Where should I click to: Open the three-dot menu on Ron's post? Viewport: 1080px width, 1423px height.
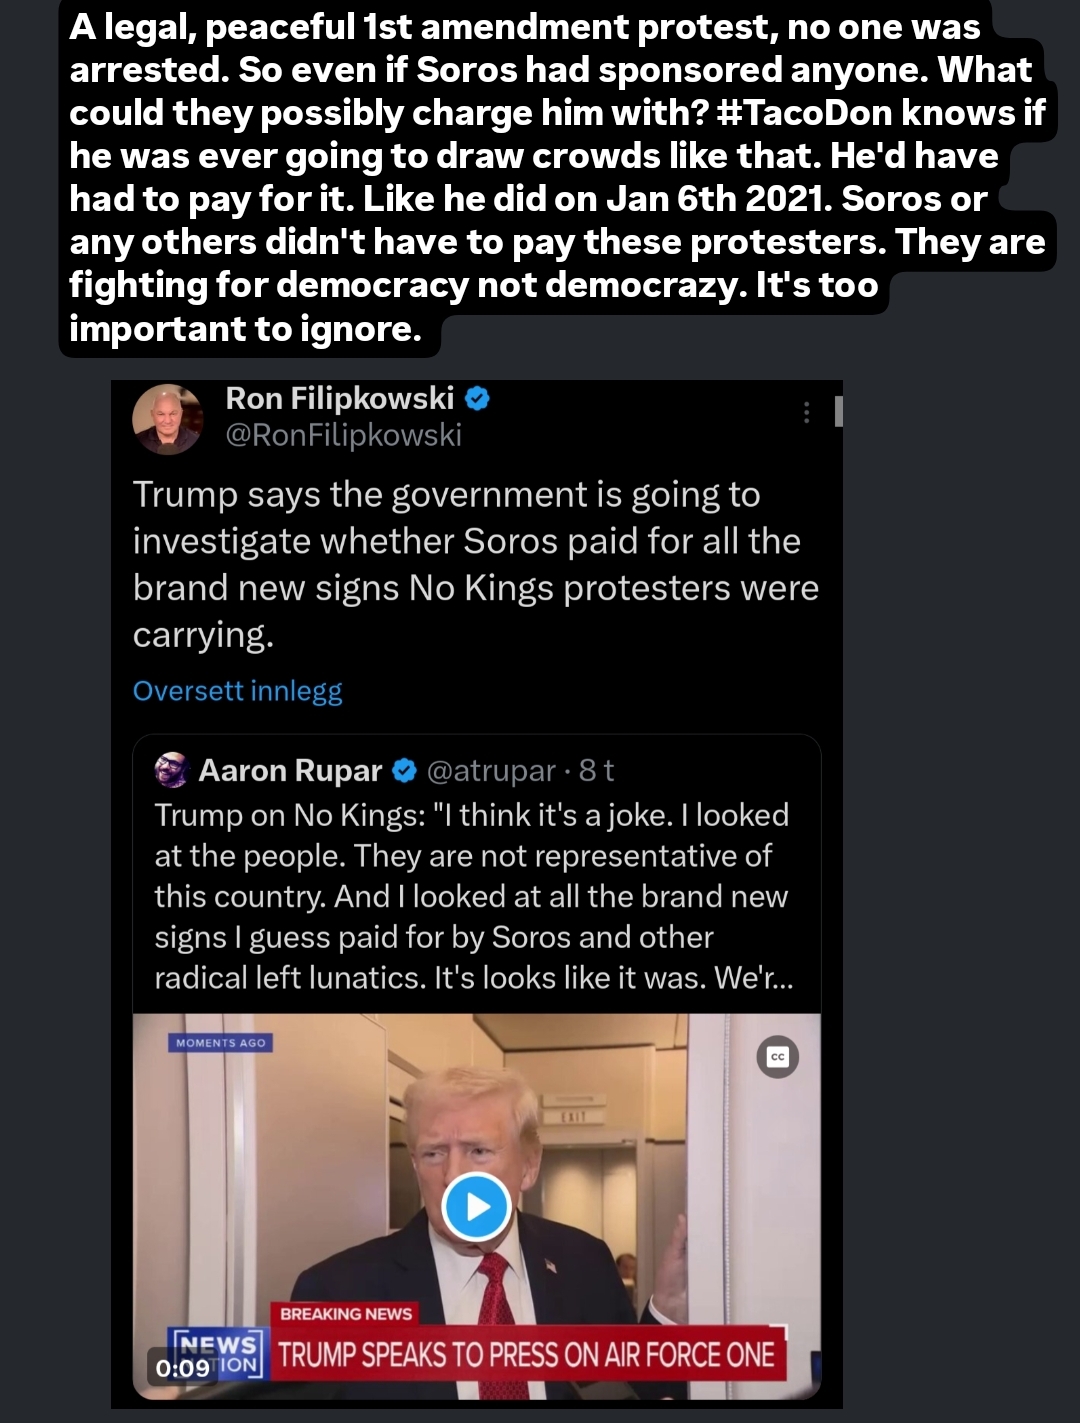807,413
